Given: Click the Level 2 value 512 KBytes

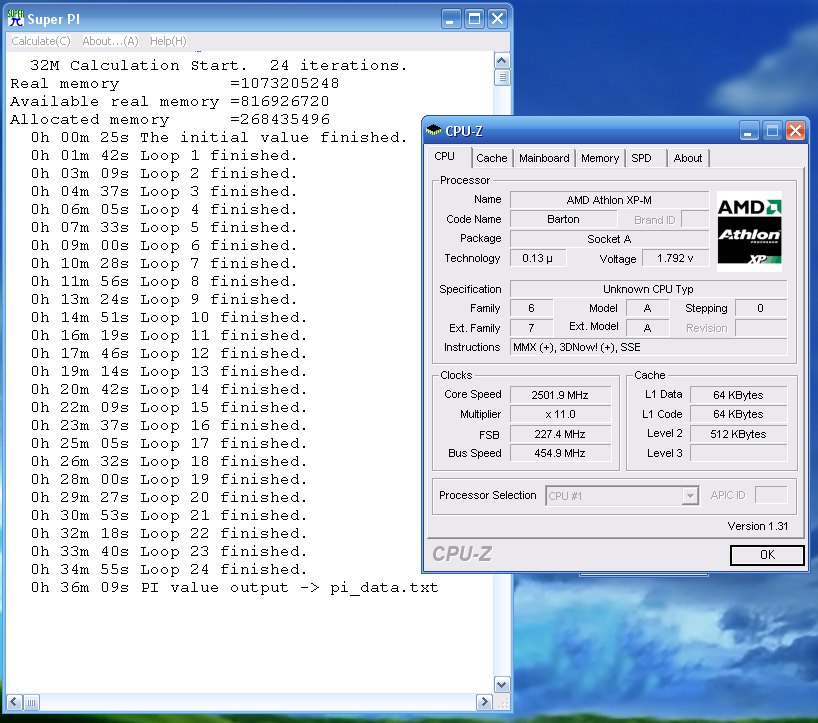Looking at the screenshot, I should point(738,434).
